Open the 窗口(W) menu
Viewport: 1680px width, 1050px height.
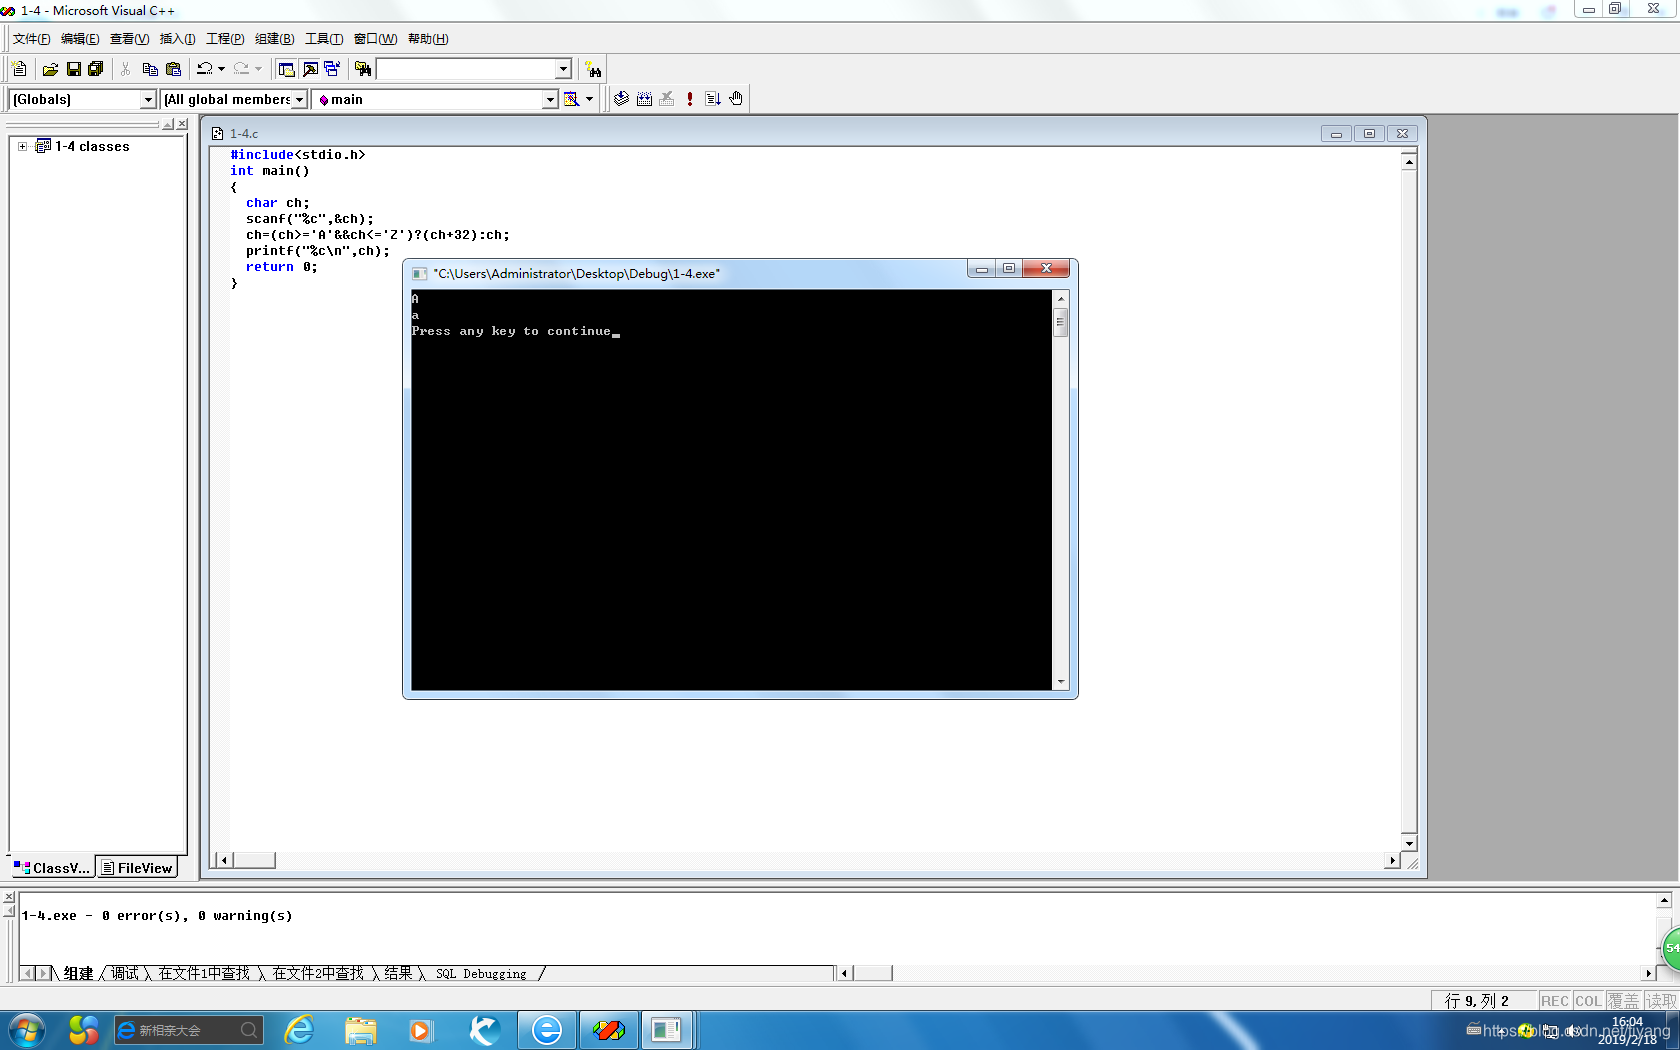[x=375, y=39]
